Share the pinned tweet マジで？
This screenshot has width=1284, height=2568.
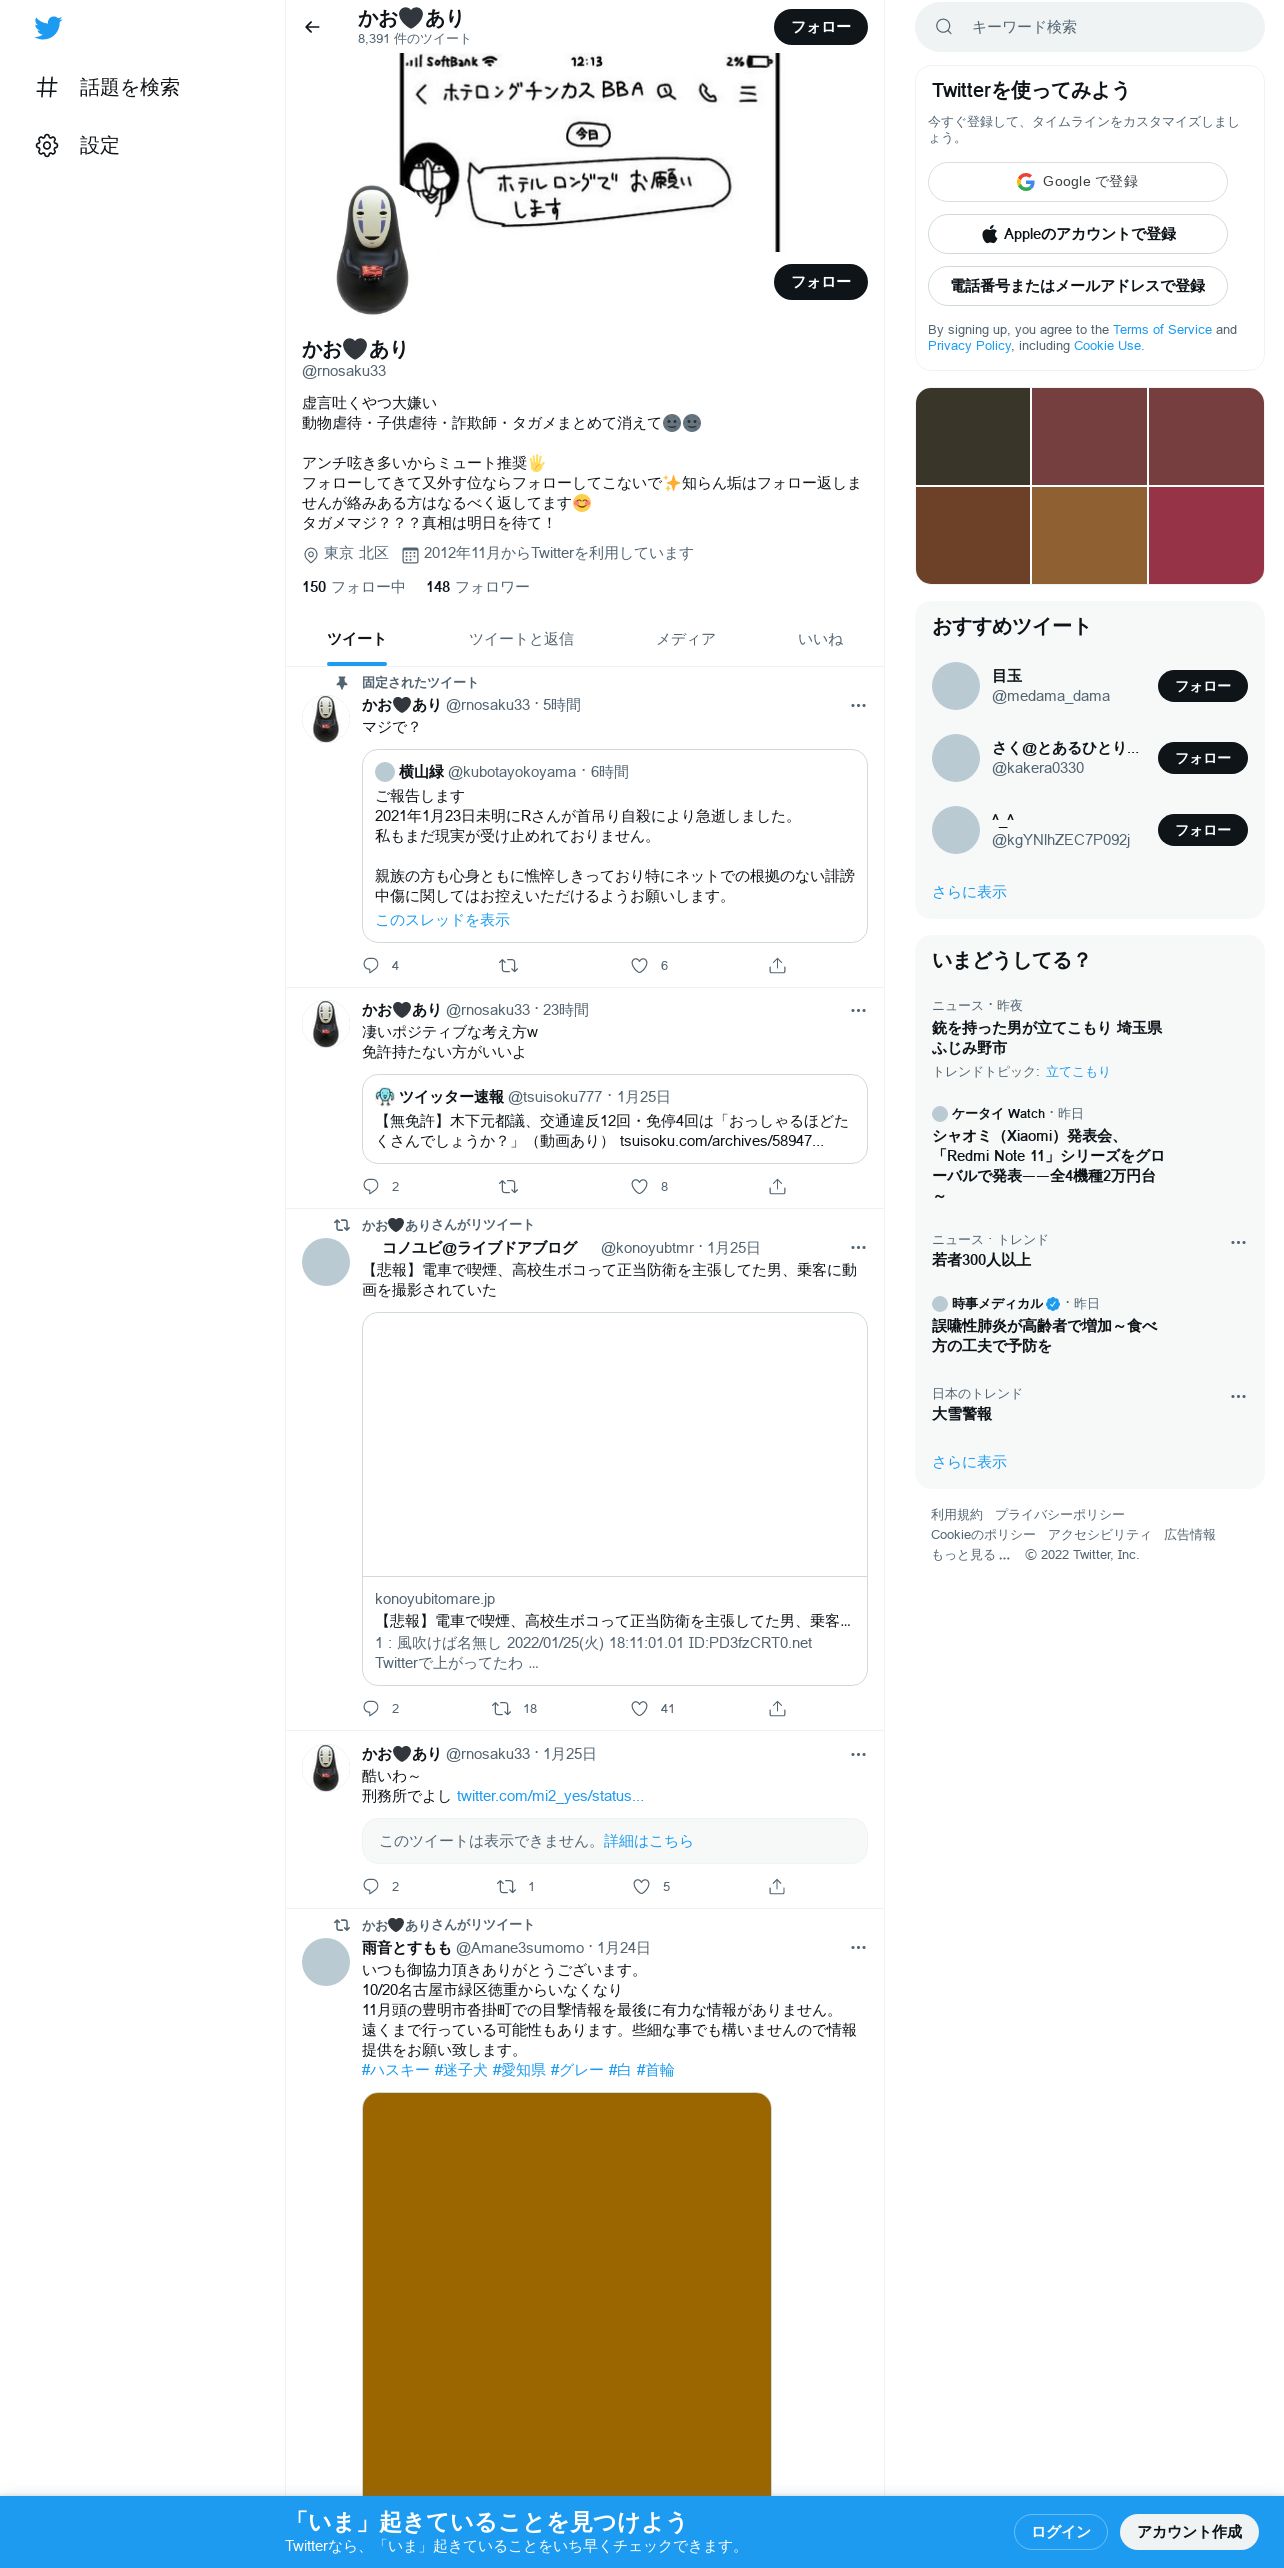[777, 965]
